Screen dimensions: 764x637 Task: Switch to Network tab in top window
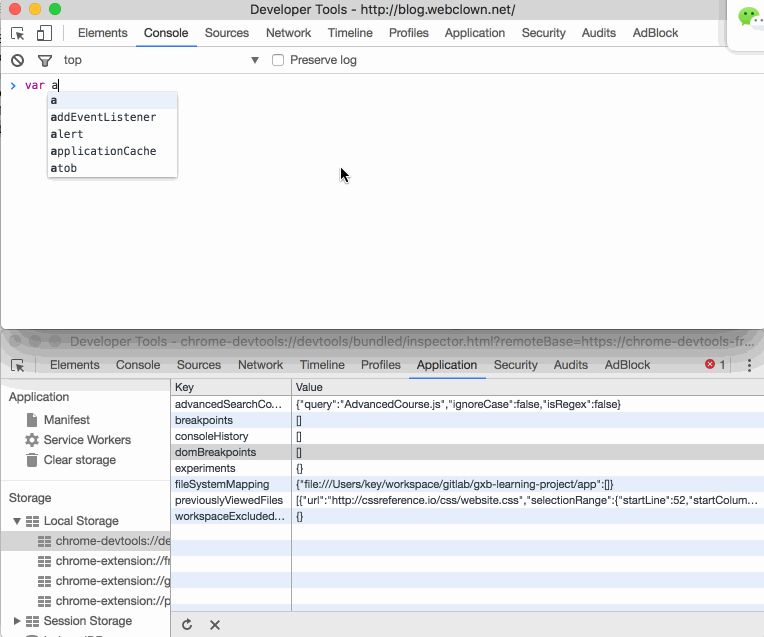point(288,33)
